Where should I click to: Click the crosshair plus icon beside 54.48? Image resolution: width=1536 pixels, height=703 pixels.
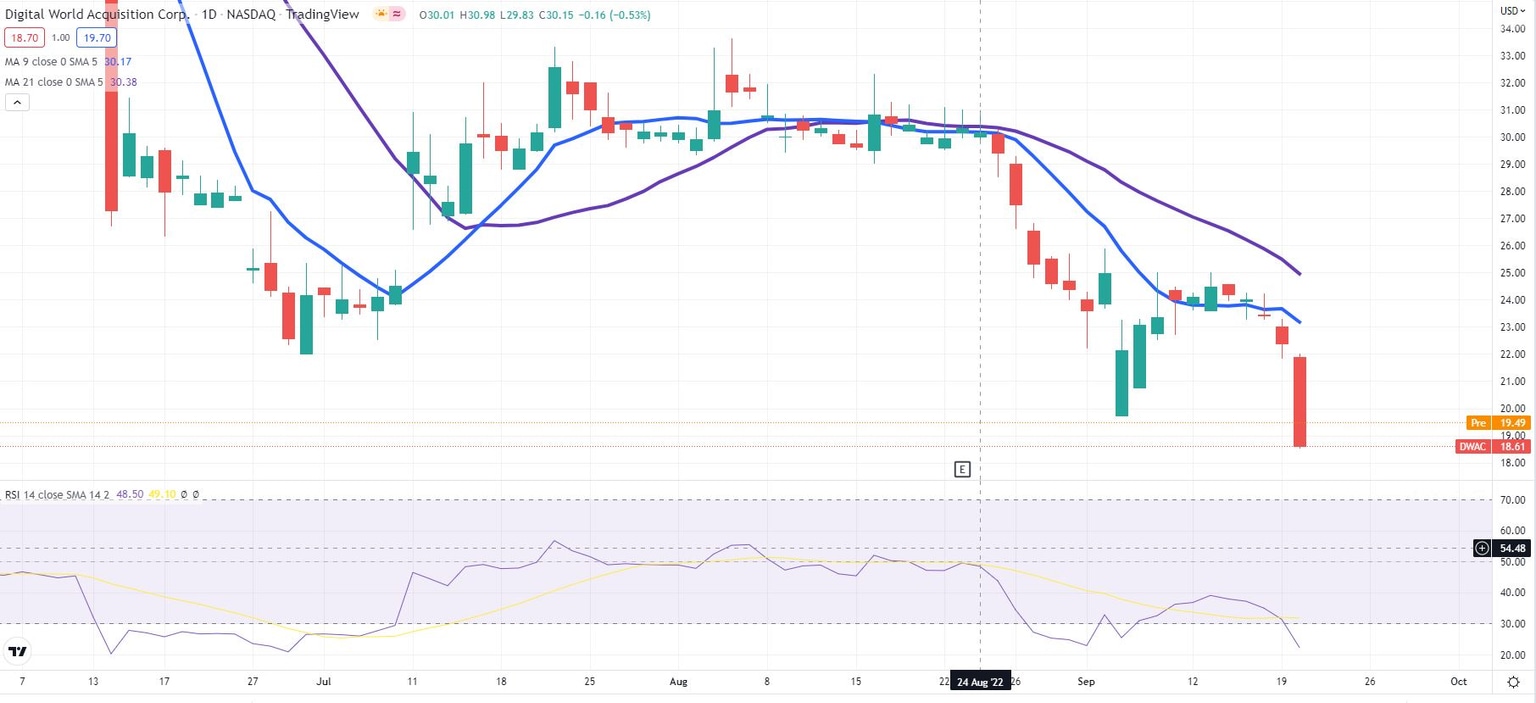(1482, 548)
